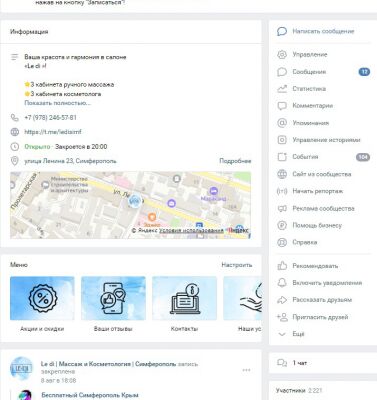Image resolution: width=377 pixels, height=400 pixels.
Task: Click the location pin icon by the address
Action: [x=14, y=161]
